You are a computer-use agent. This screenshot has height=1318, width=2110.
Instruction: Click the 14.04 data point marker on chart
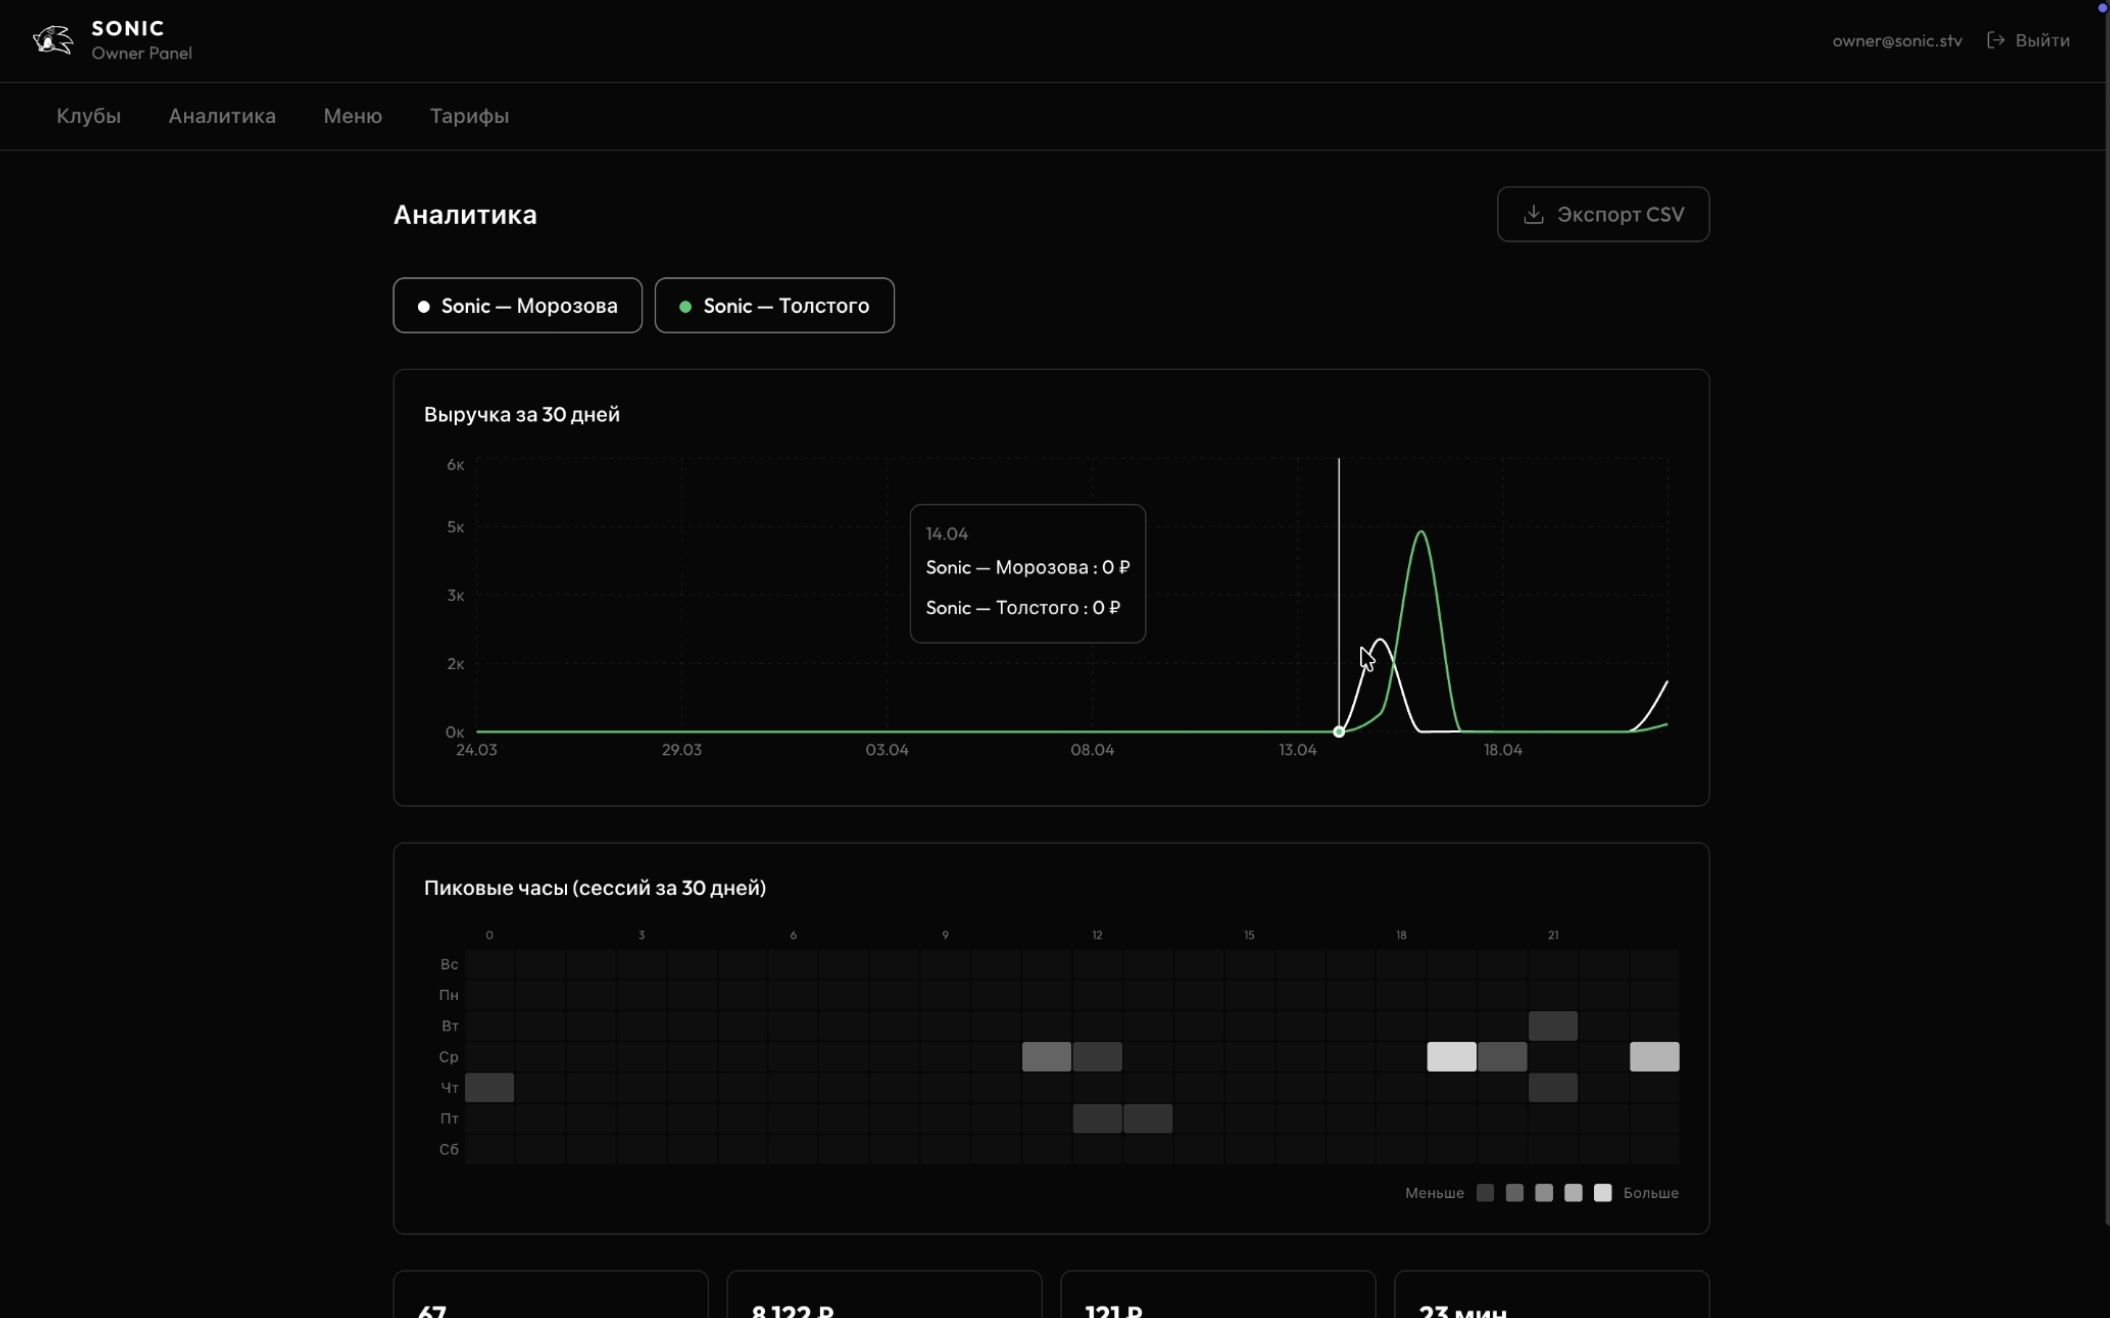[x=1338, y=732]
